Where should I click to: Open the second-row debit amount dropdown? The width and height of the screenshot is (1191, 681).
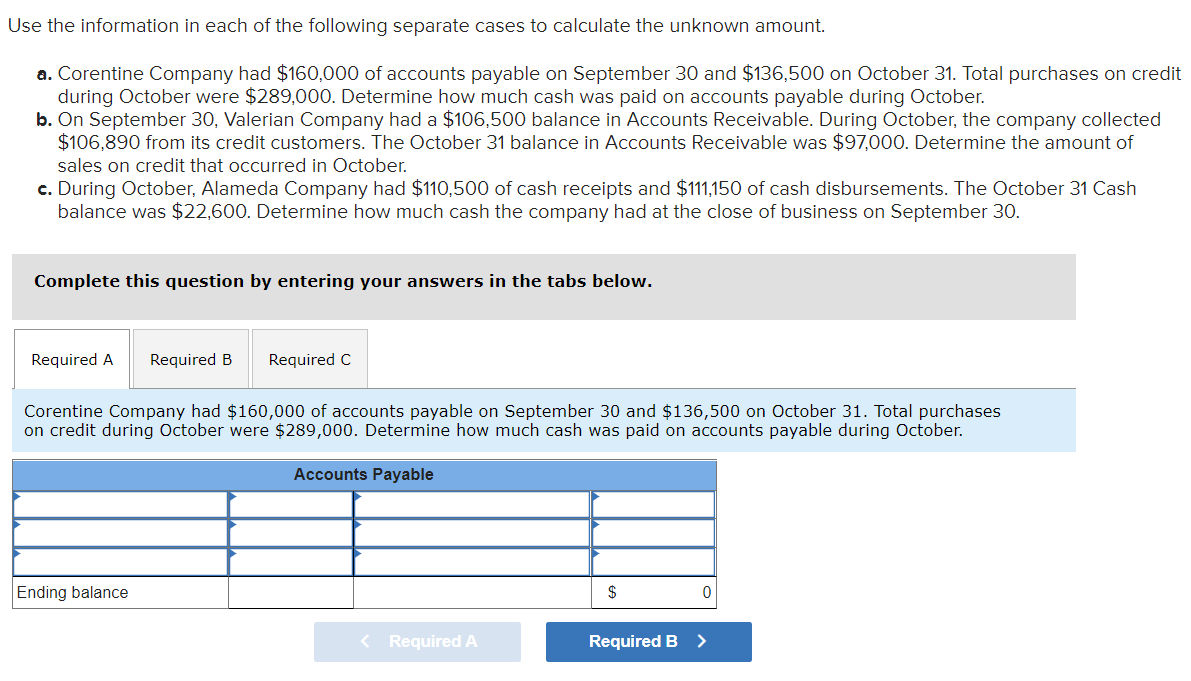[x=290, y=533]
